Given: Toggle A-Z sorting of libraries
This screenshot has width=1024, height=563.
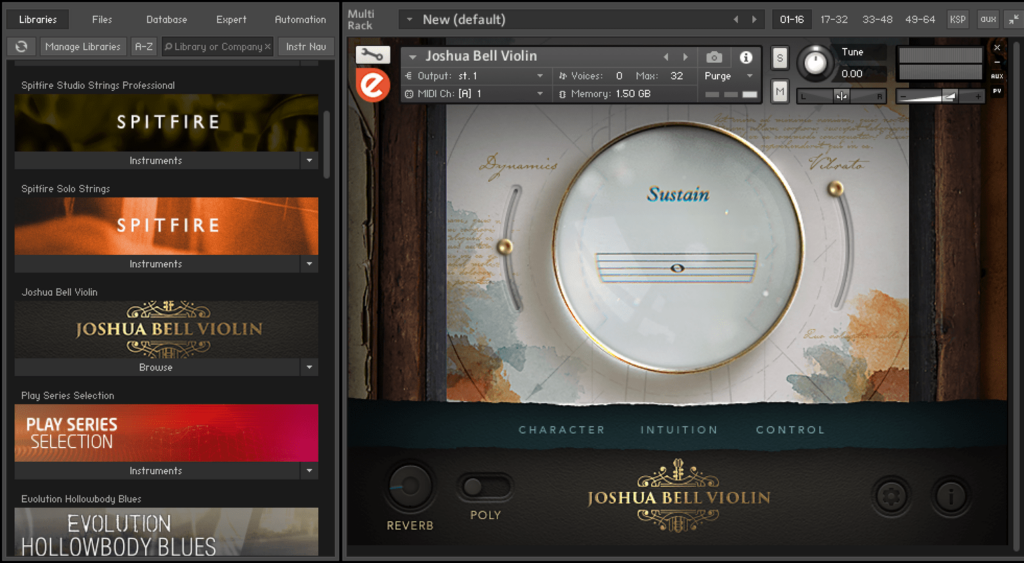Looking at the screenshot, I should [144, 46].
